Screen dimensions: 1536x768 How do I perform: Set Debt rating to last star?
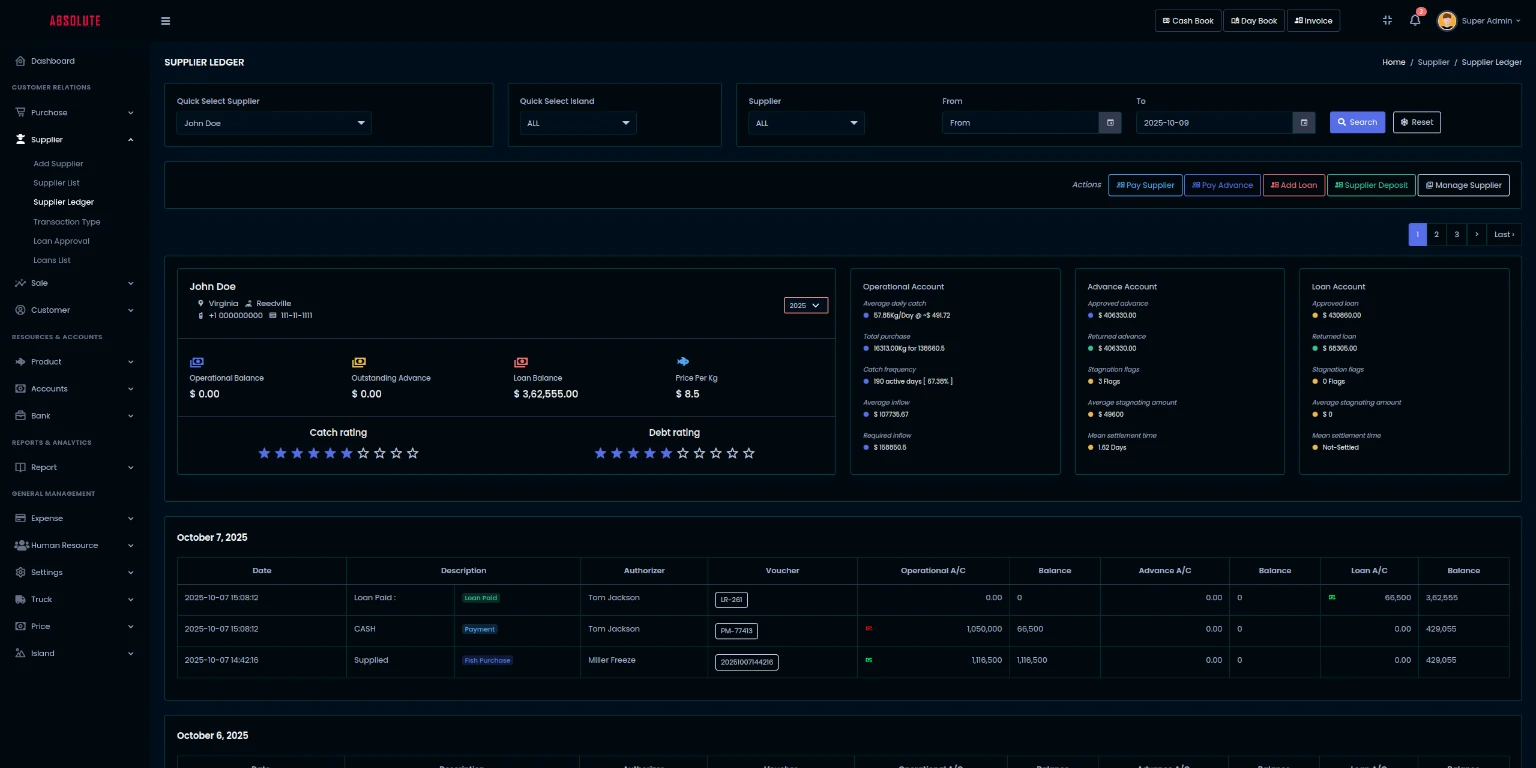(x=749, y=453)
